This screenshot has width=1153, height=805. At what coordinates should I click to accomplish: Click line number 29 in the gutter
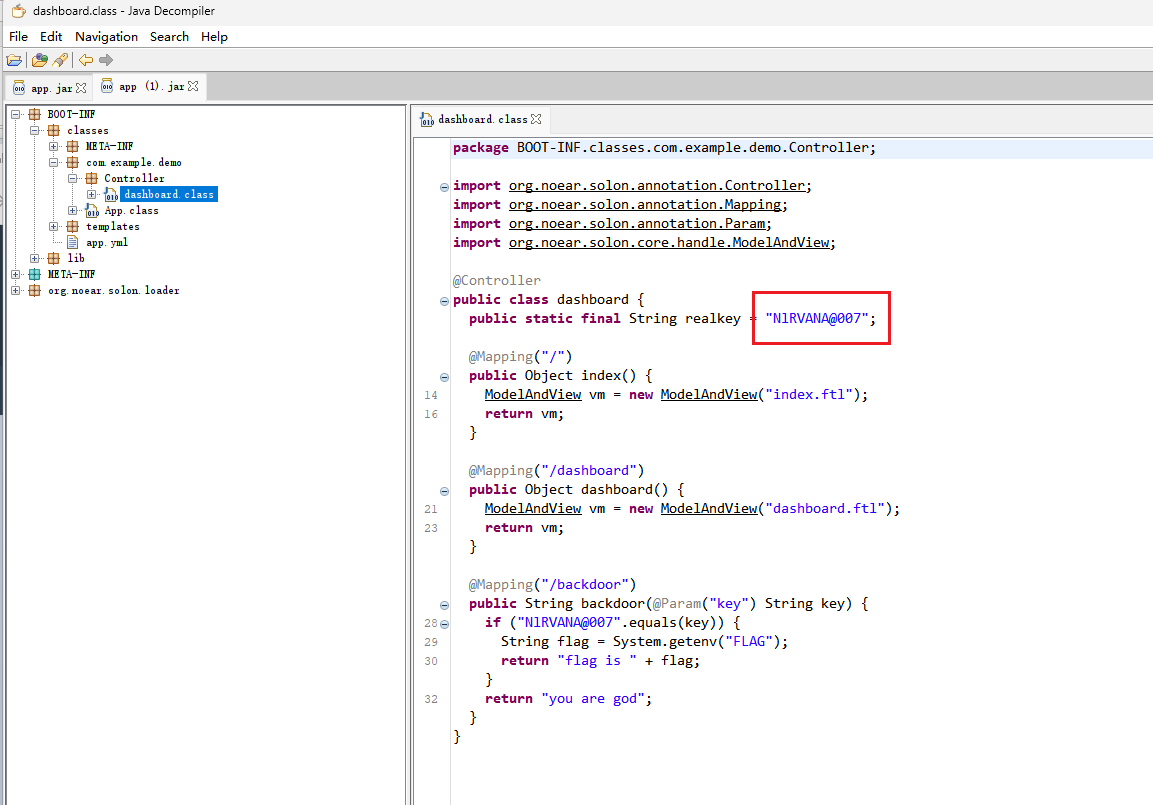click(x=431, y=643)
